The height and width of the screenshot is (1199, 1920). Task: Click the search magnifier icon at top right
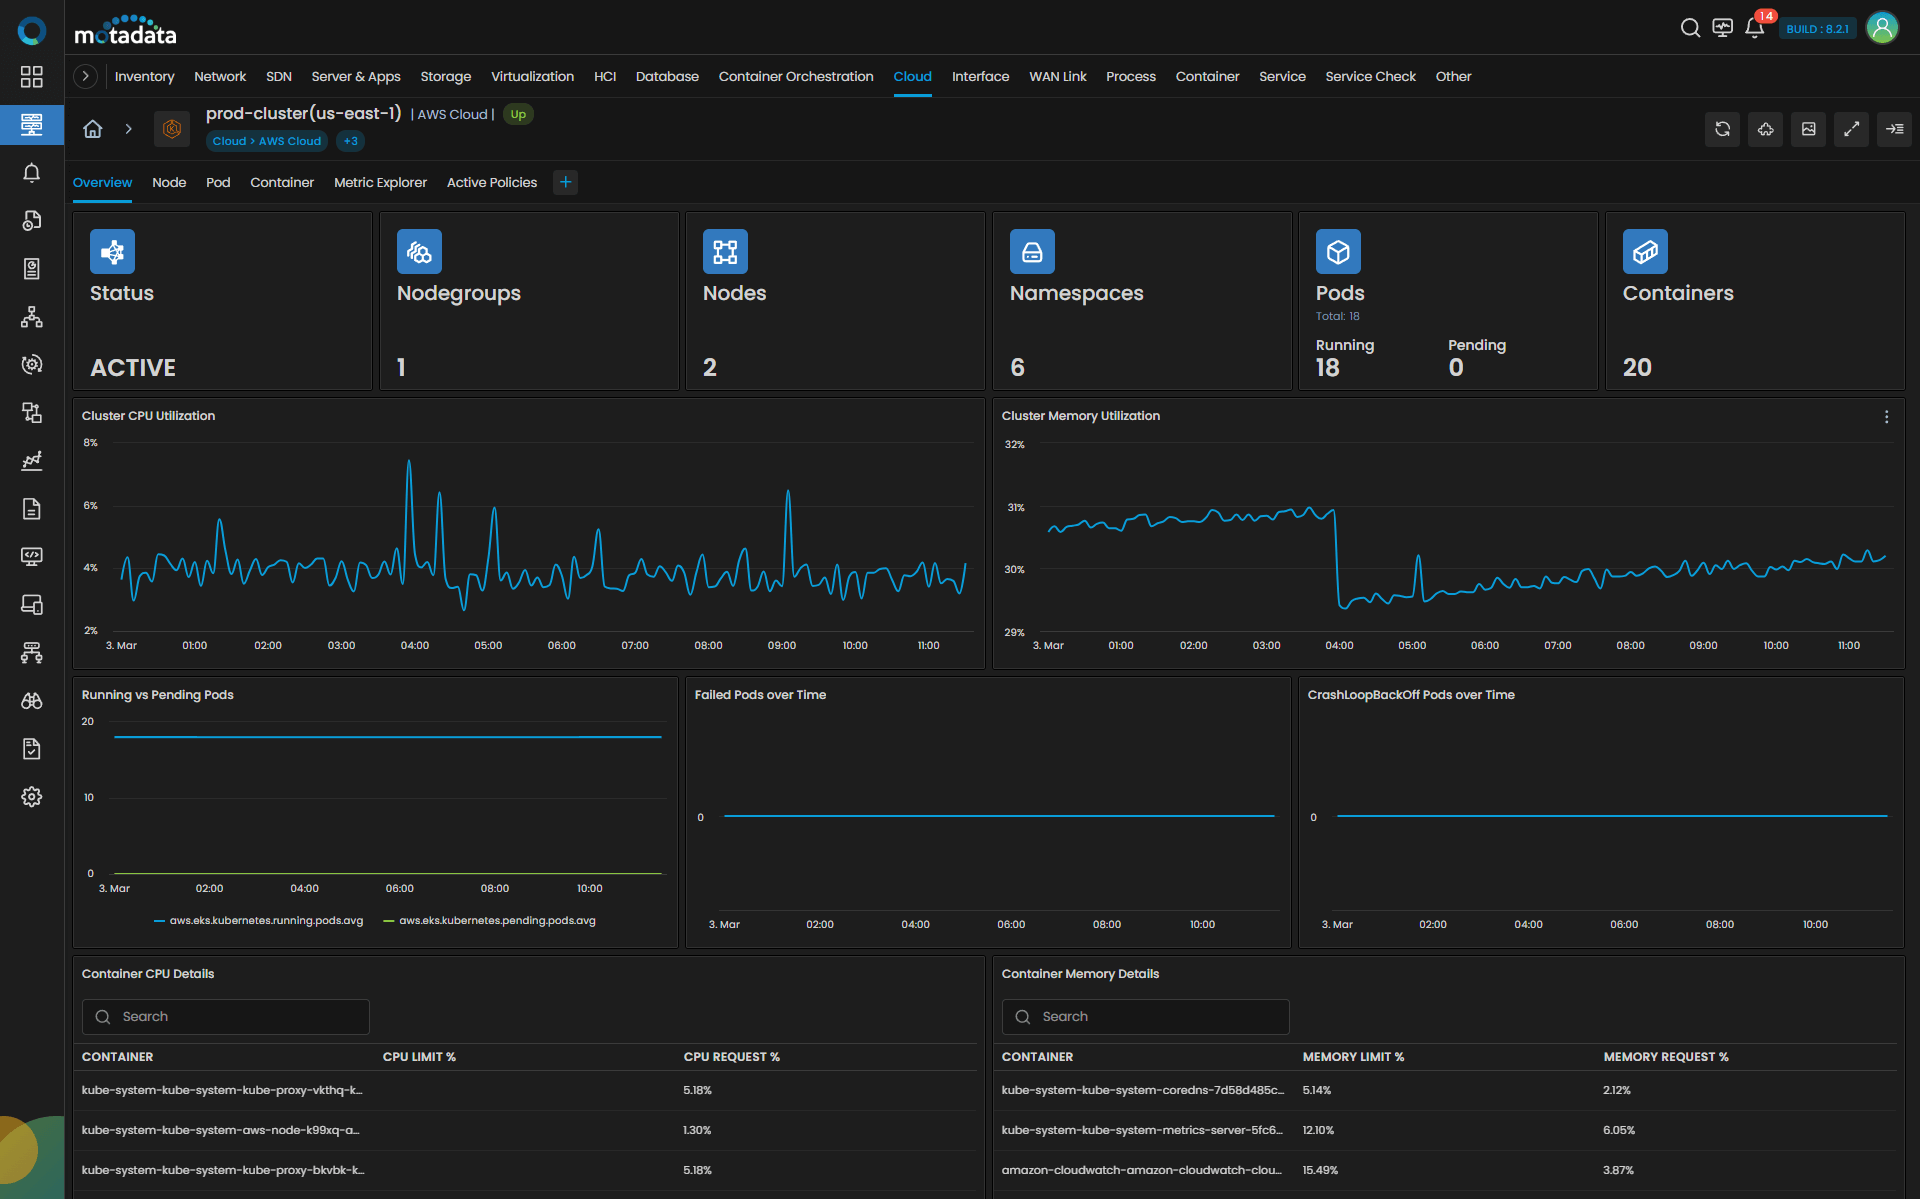click(1690, 28)
